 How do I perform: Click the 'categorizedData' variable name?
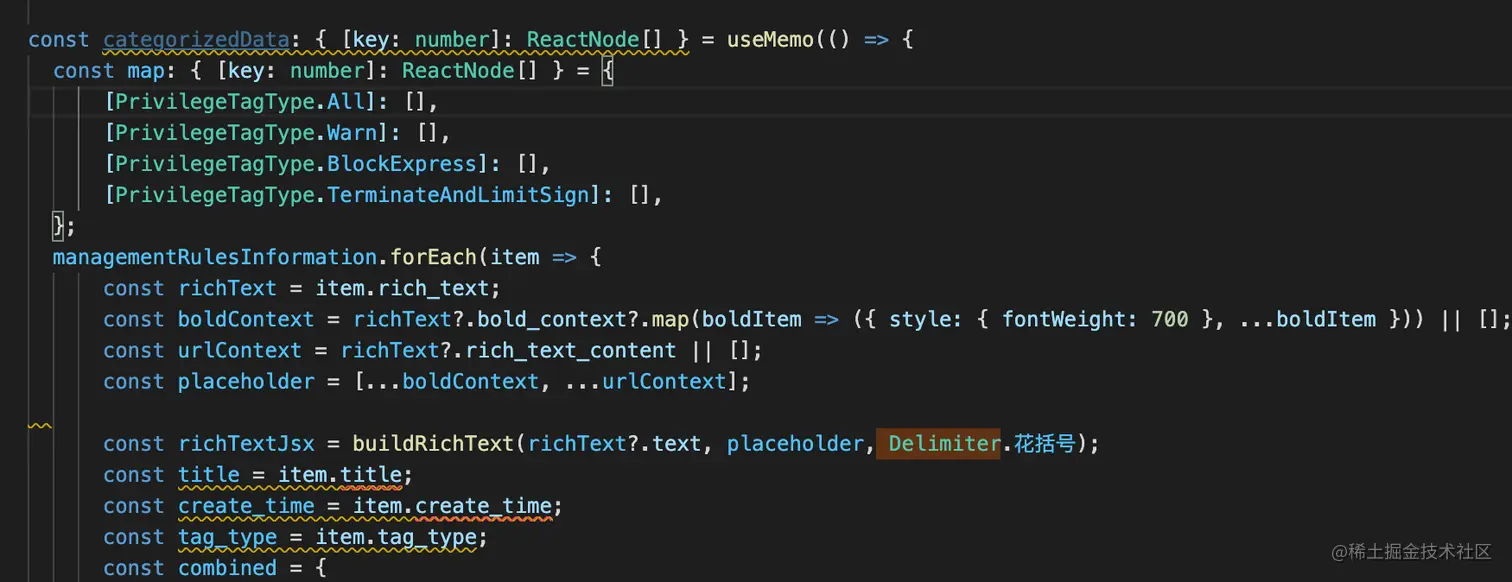[x=197, y=40]
